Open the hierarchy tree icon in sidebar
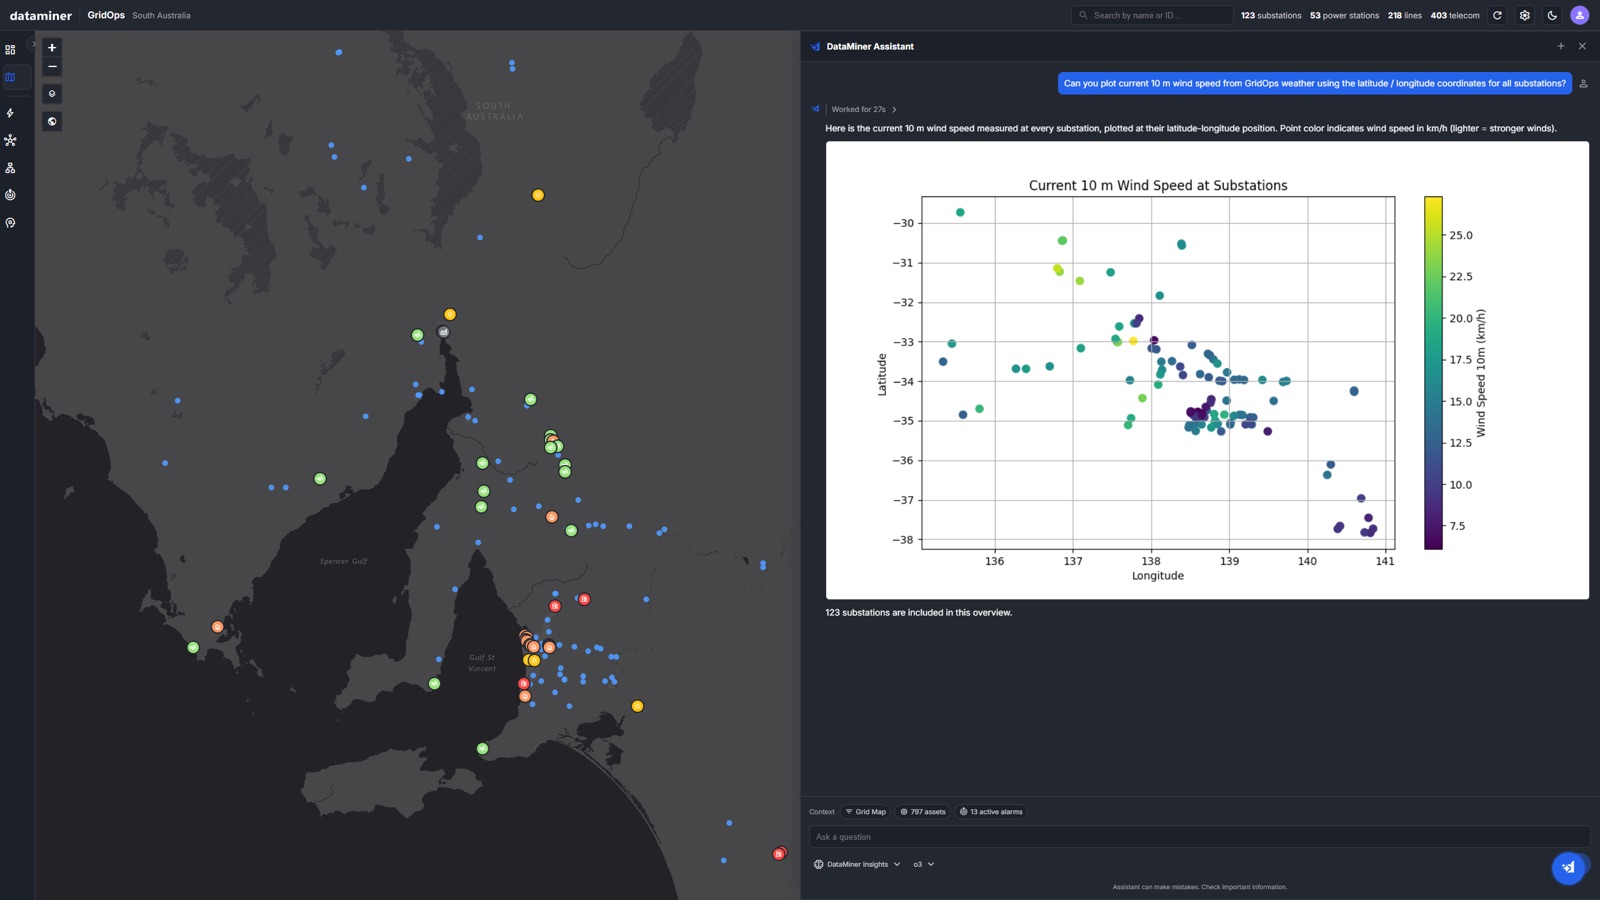 click(10, 168)
